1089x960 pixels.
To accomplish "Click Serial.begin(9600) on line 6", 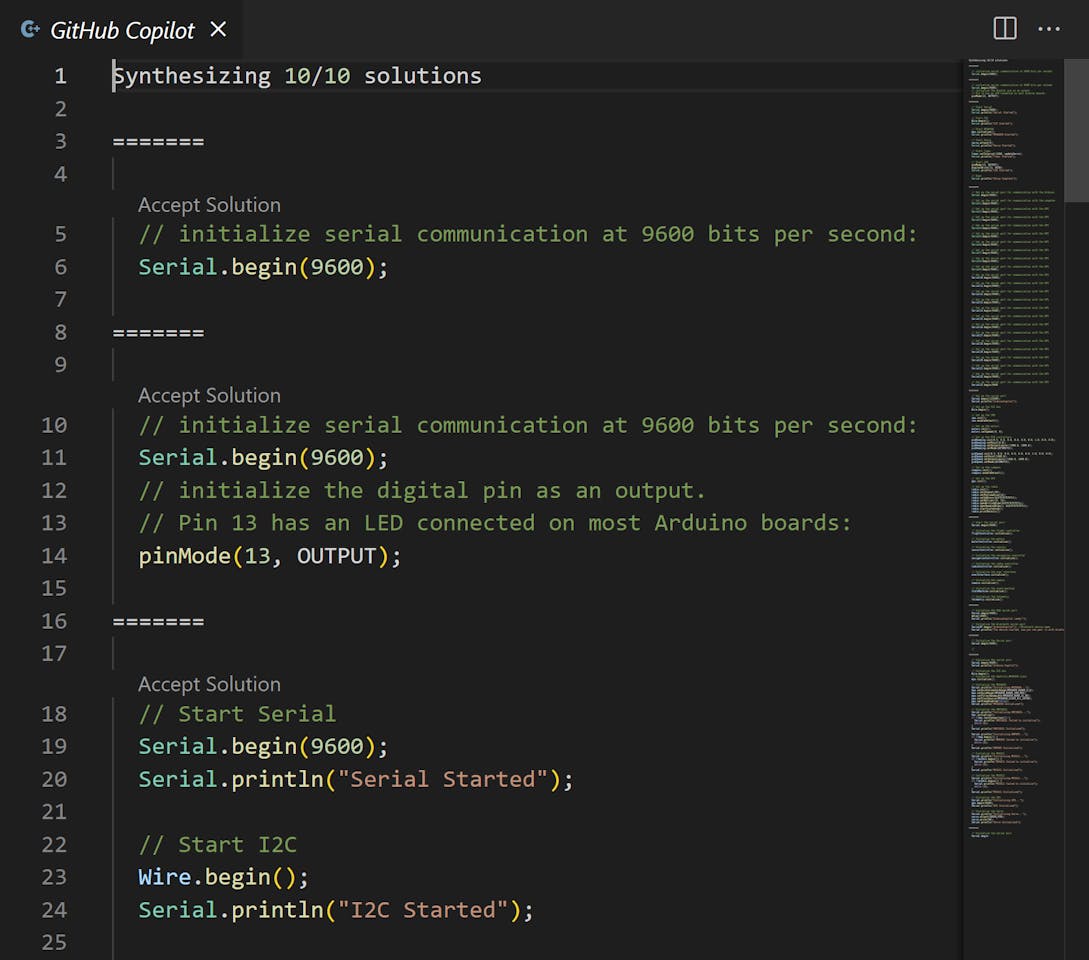I will point(262,267).
